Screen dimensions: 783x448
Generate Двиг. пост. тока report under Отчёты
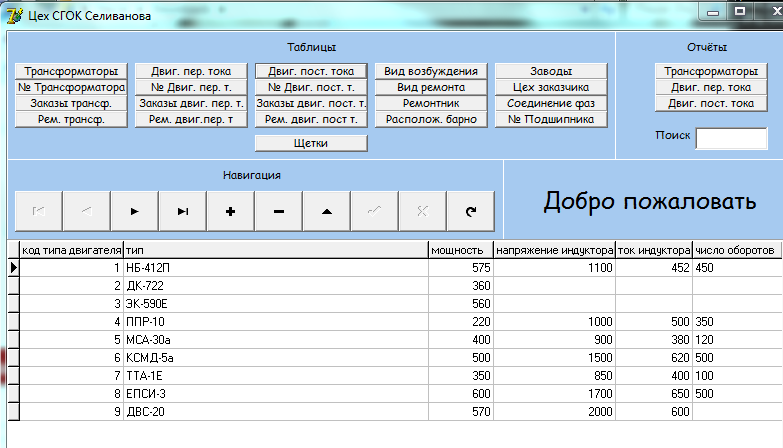click(x=711, y=103)
